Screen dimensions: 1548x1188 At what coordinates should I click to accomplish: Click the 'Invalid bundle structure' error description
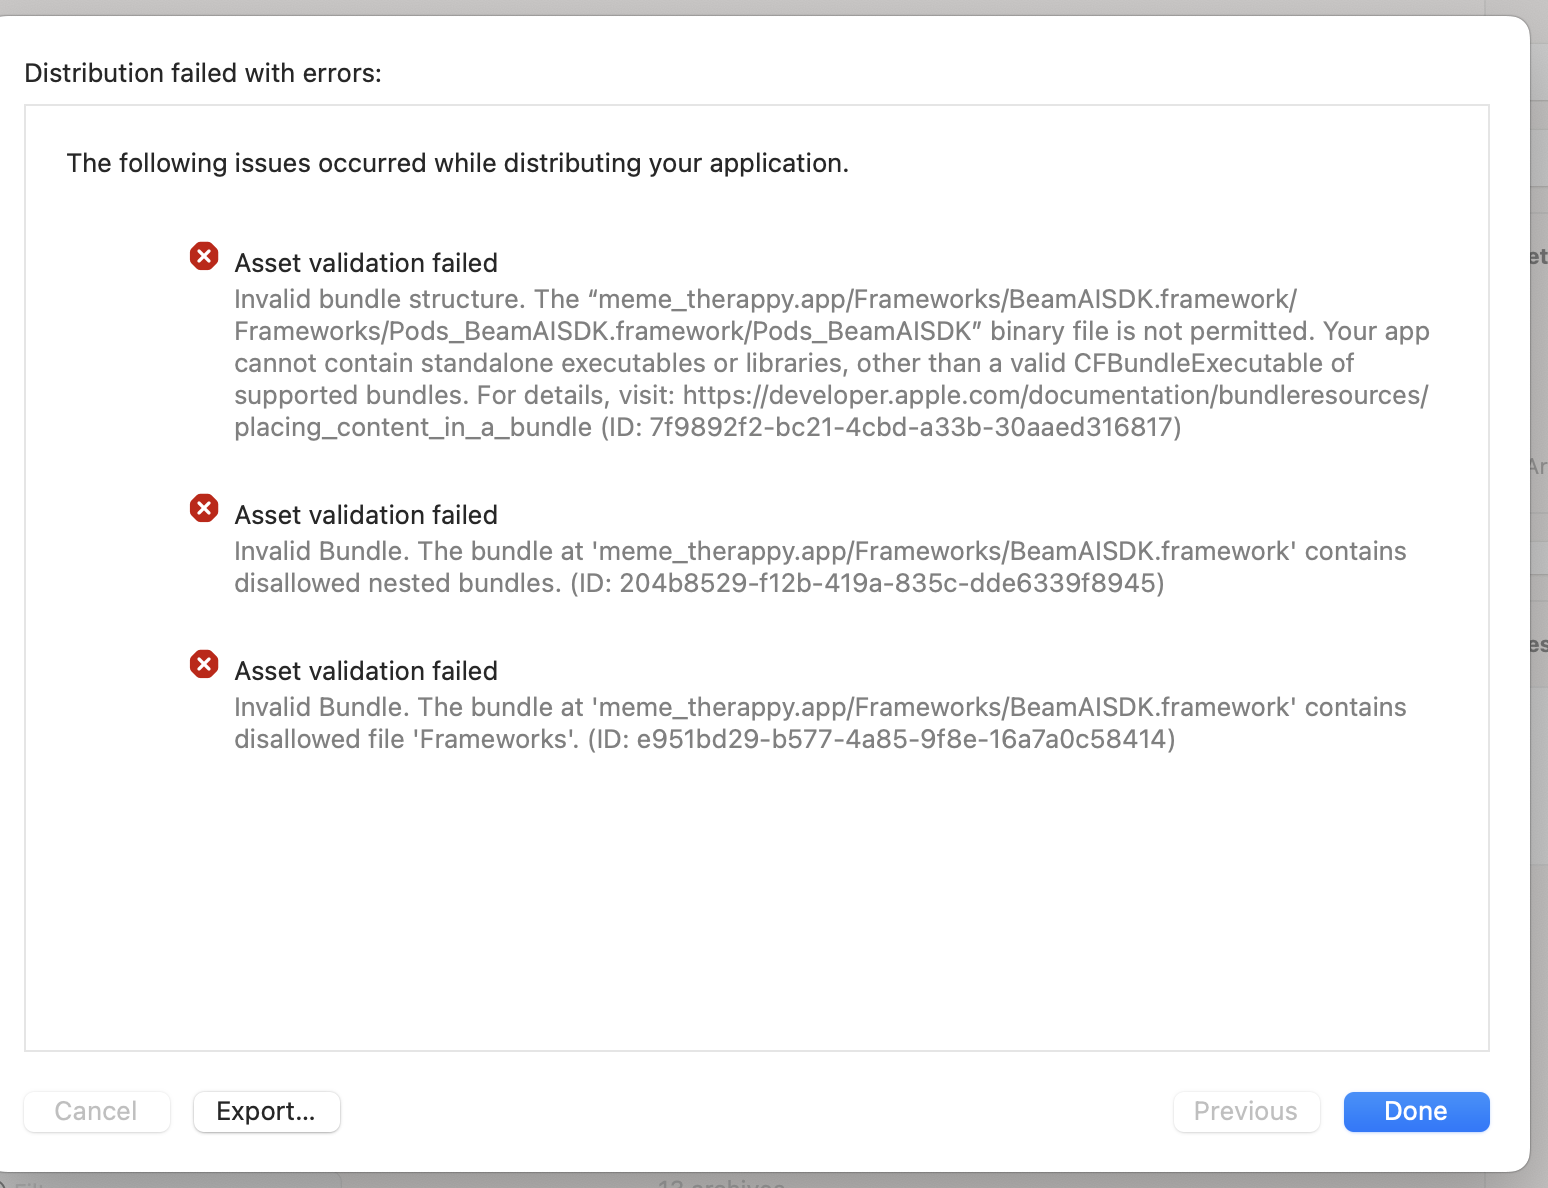830,331
